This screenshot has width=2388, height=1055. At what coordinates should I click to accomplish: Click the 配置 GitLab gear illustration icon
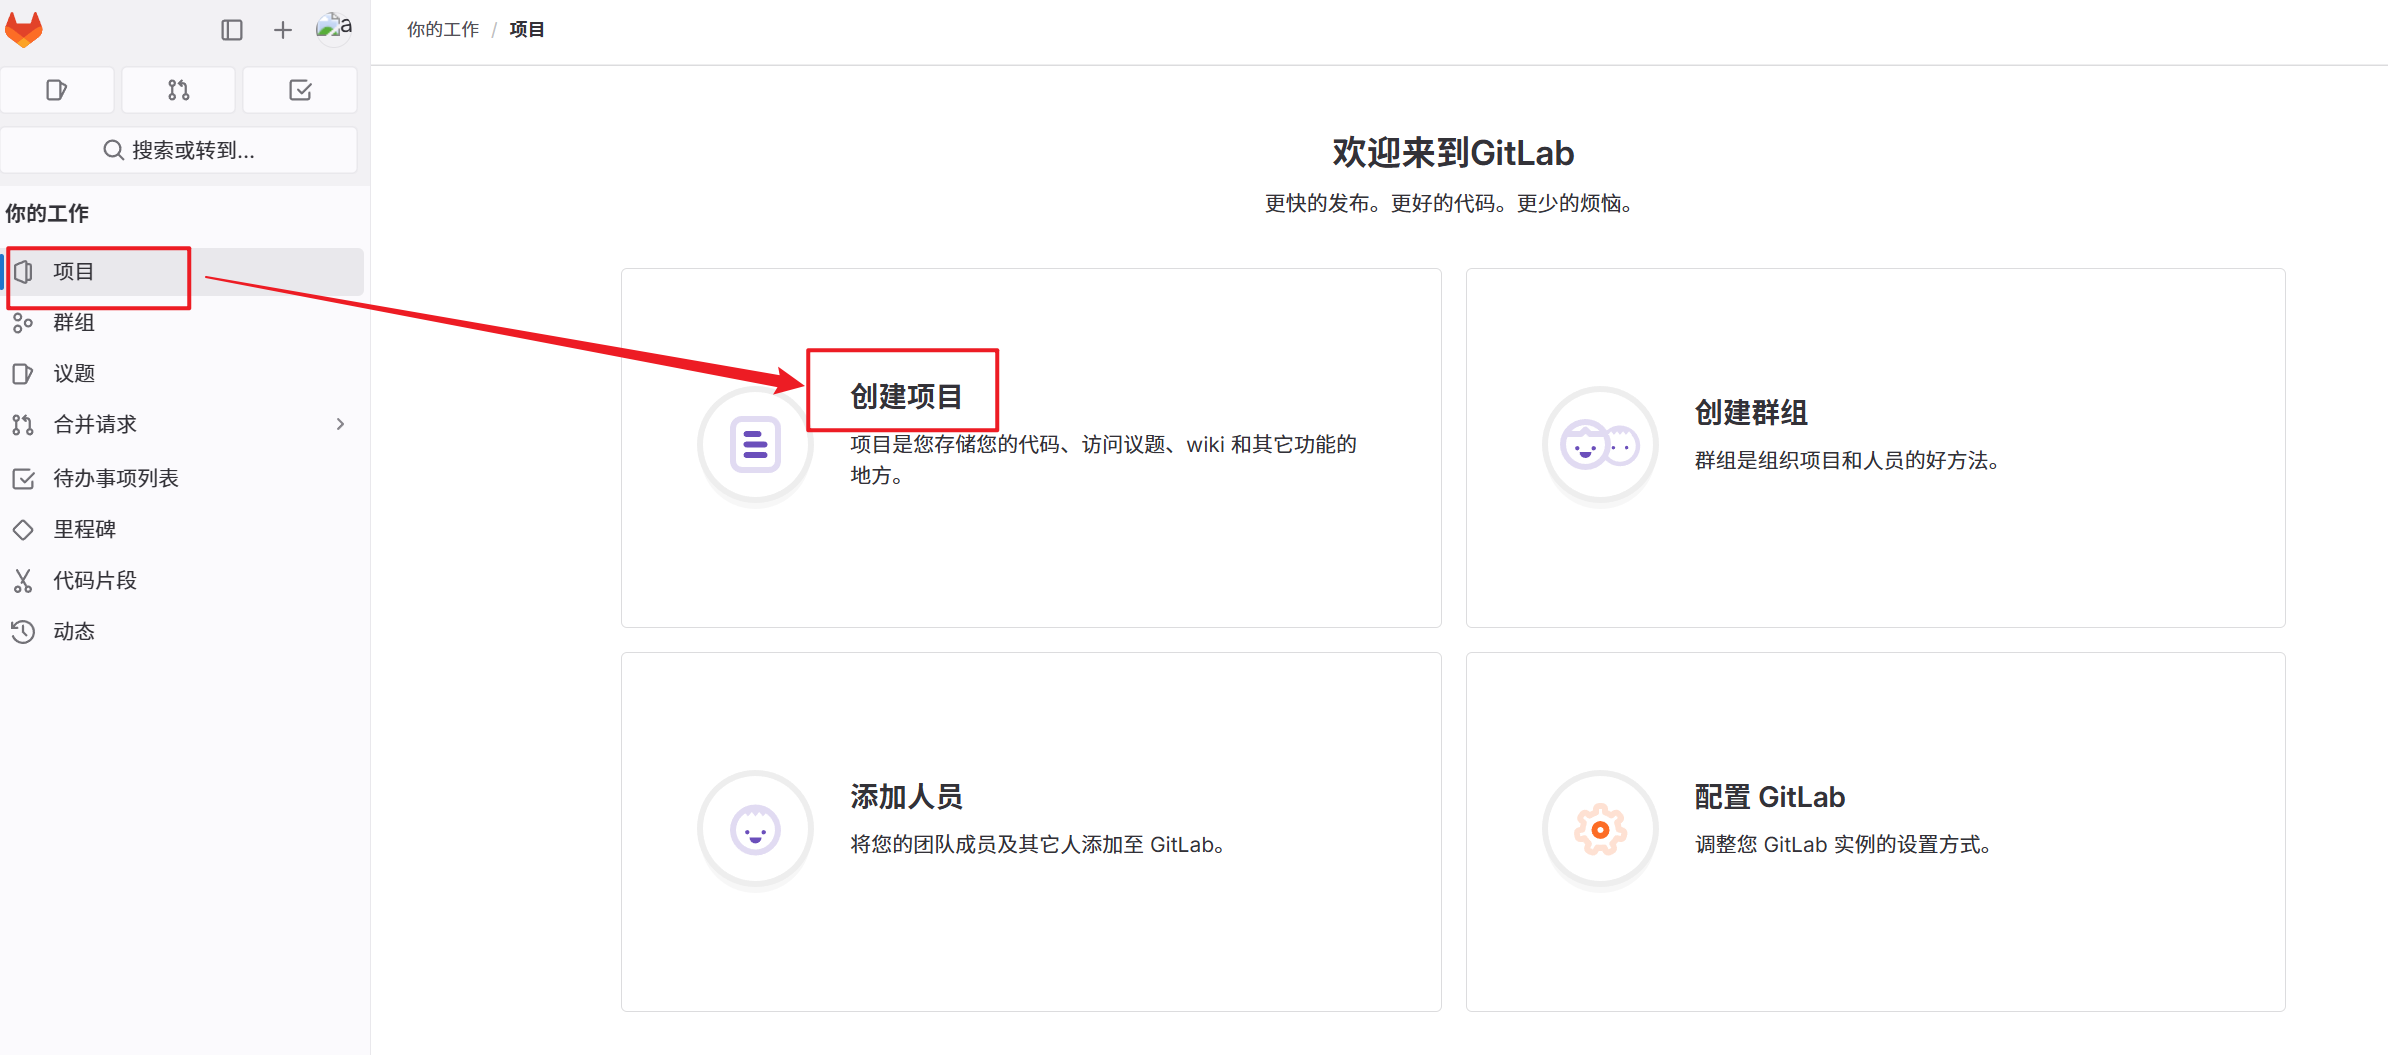click(1600, 829)
